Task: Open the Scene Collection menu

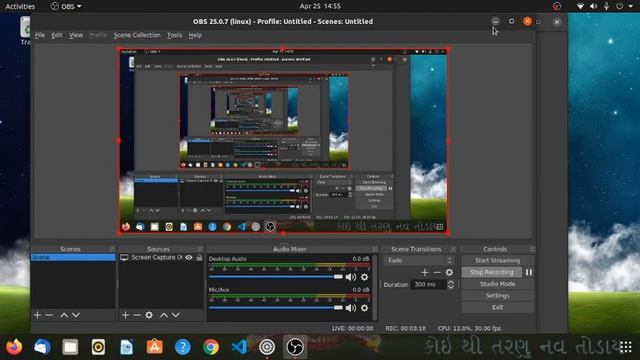Action: [x=137, y=35]
